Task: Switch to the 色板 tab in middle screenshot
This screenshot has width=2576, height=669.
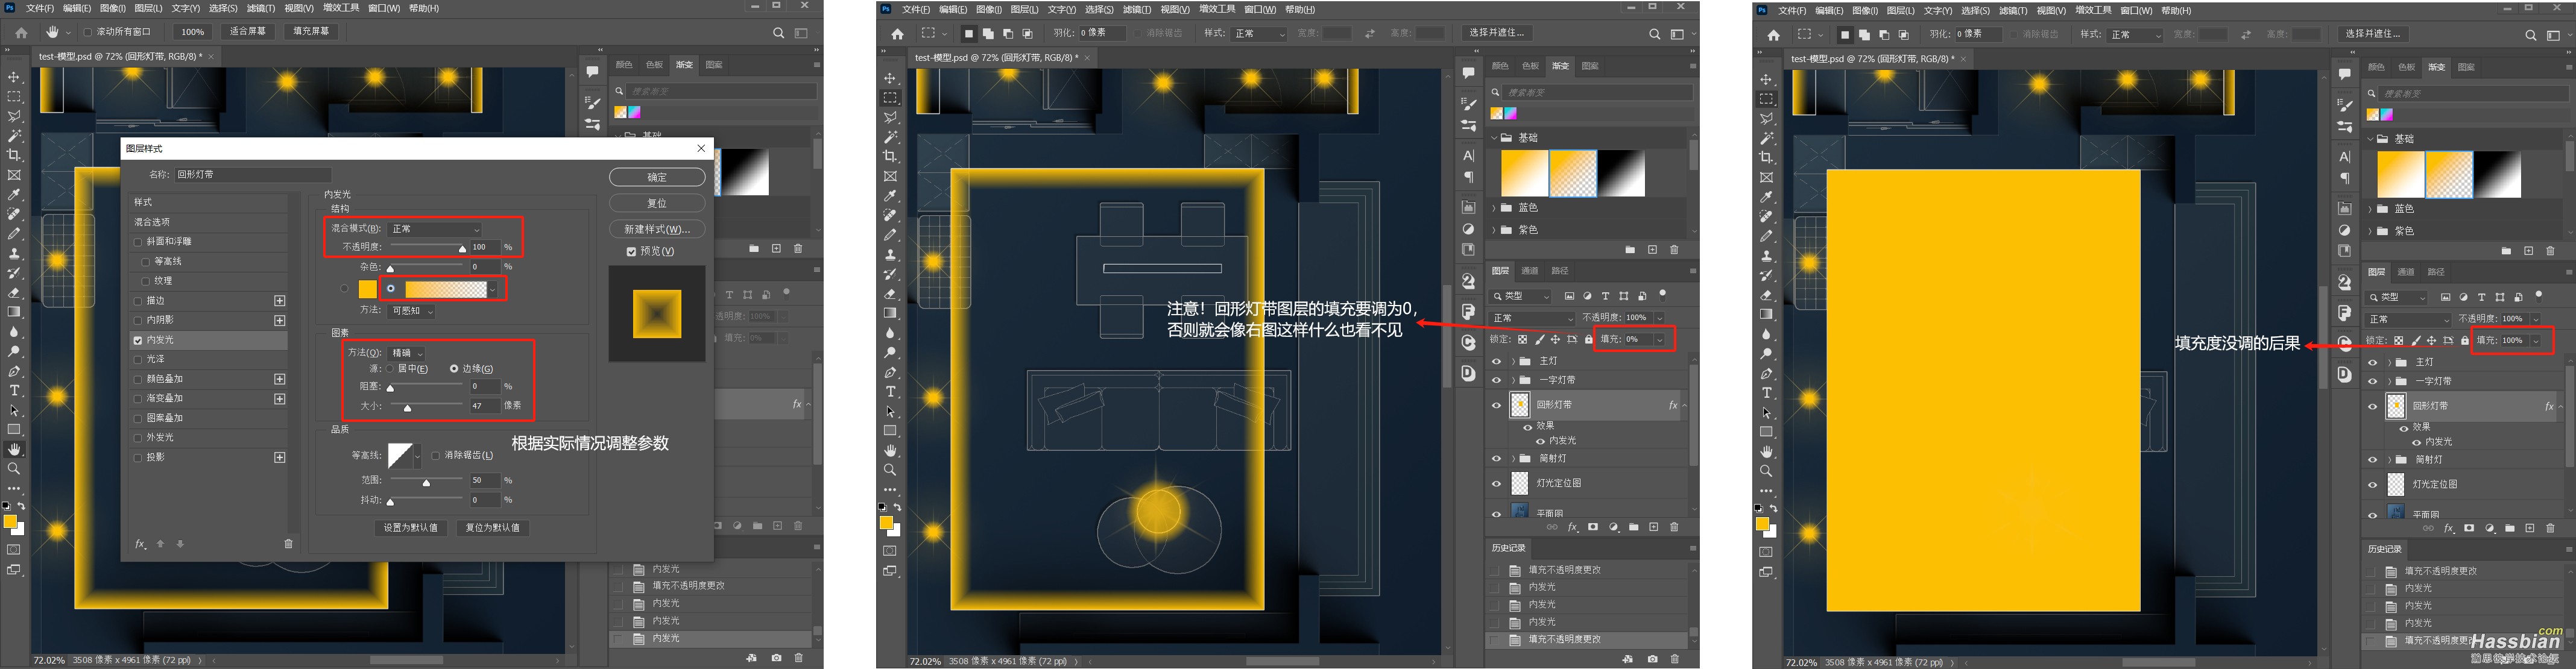Action: coord(1530,66)
